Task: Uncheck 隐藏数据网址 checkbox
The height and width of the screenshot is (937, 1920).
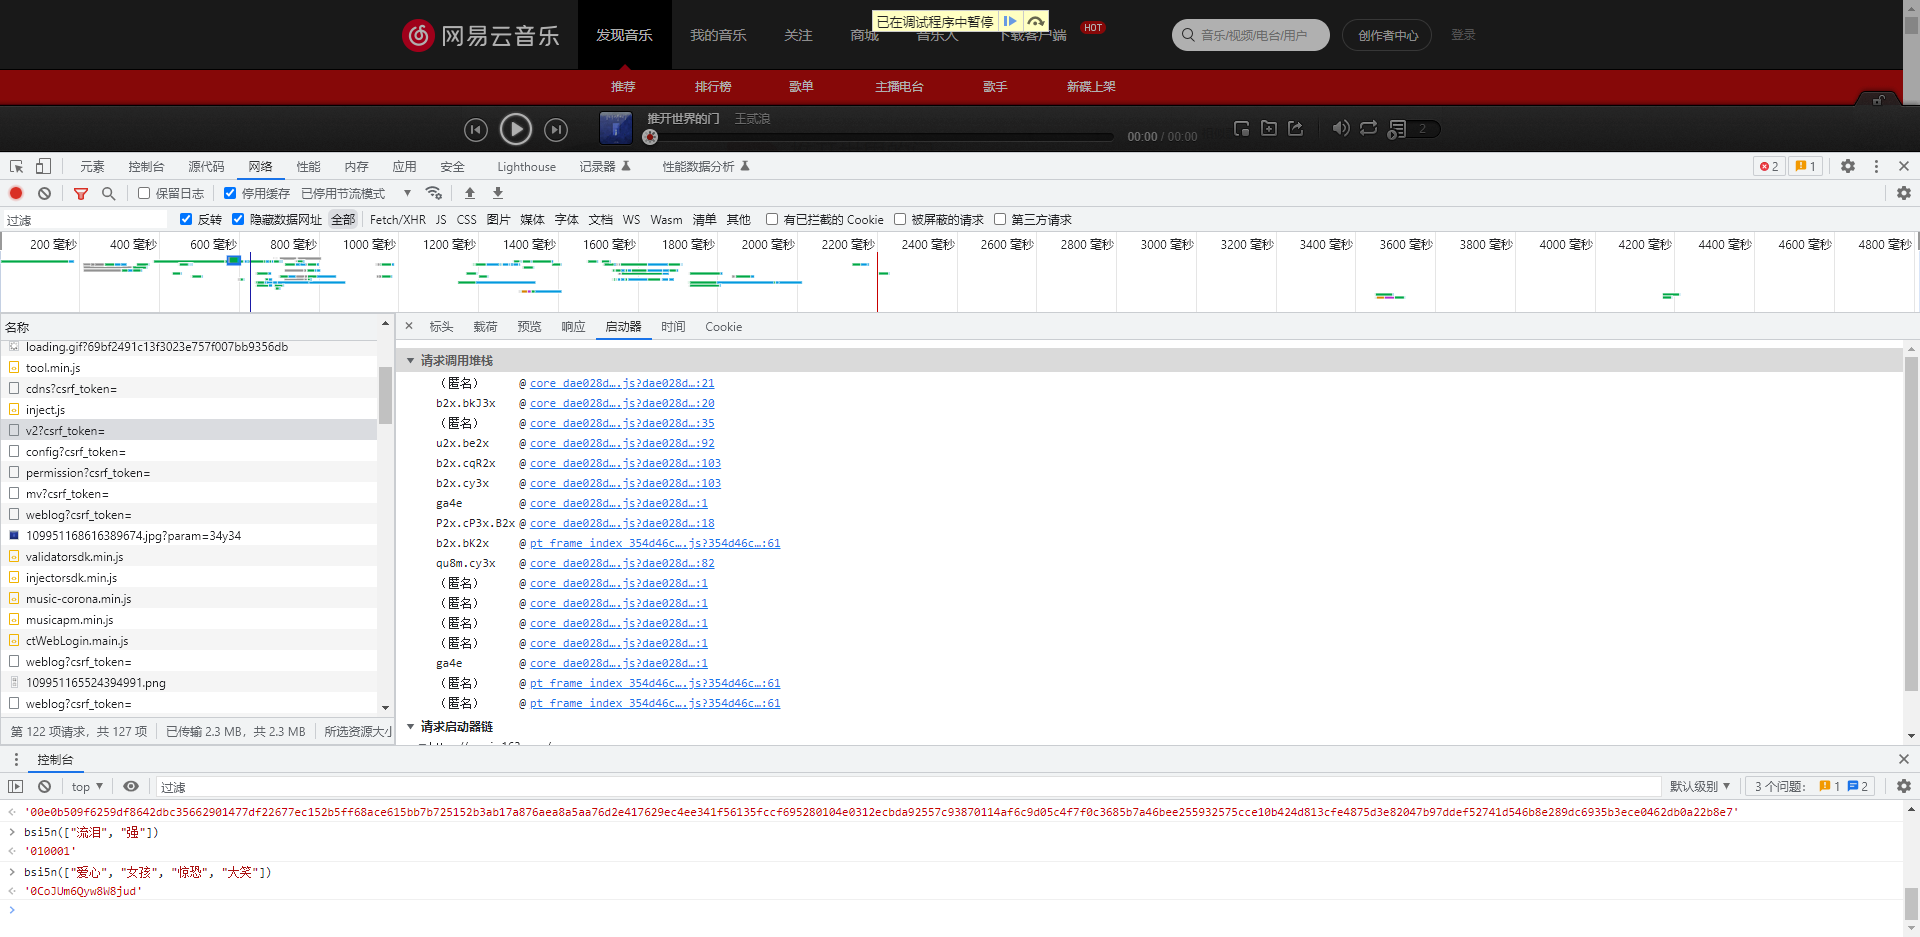Action: 238,219
